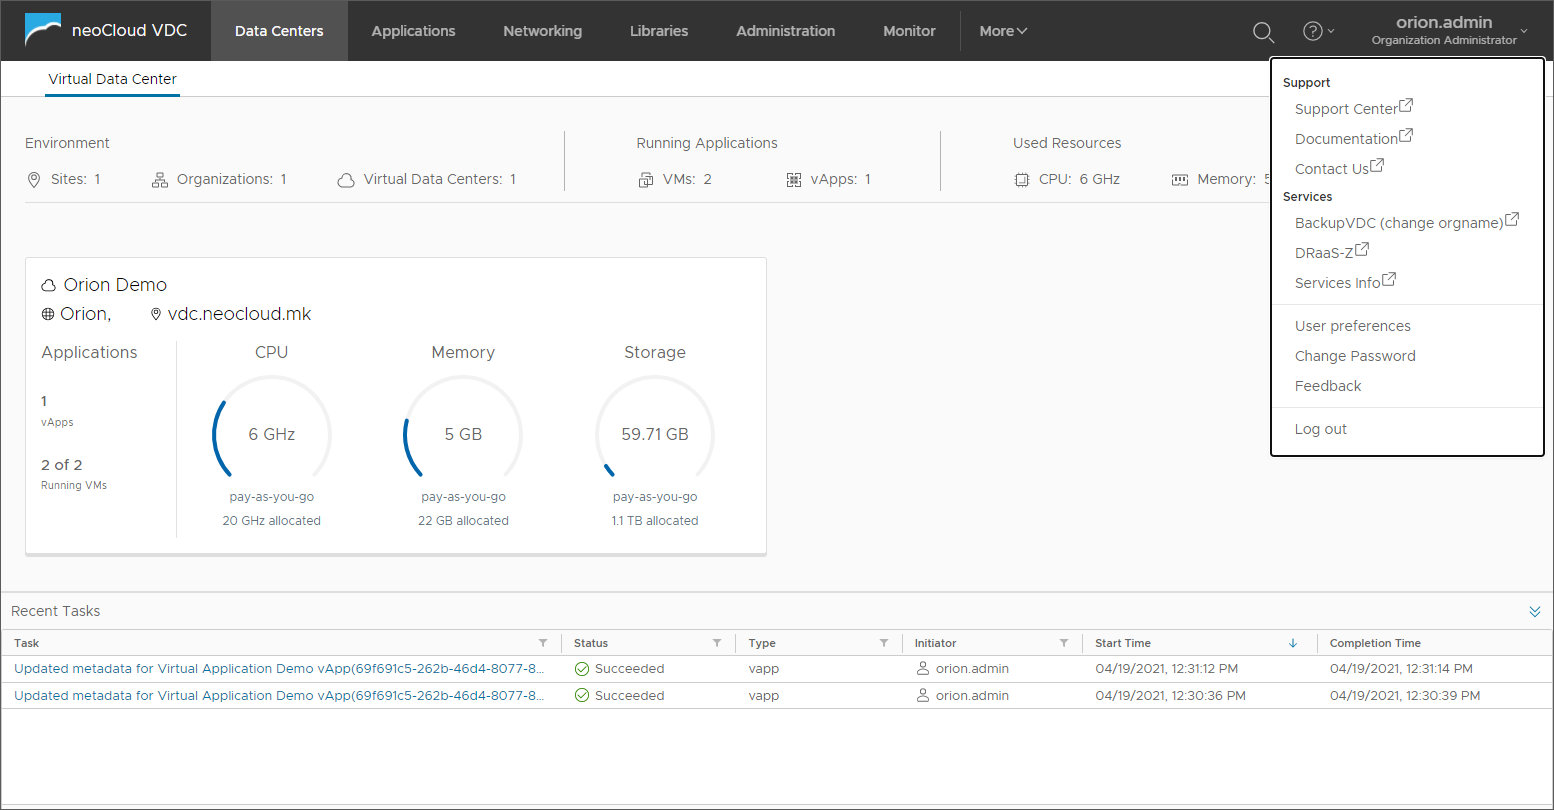This screenshot has width=1554, height=810.
Task: Open the 12:30:36 PM updated metadata task
Action: click(x=279, y=696)
